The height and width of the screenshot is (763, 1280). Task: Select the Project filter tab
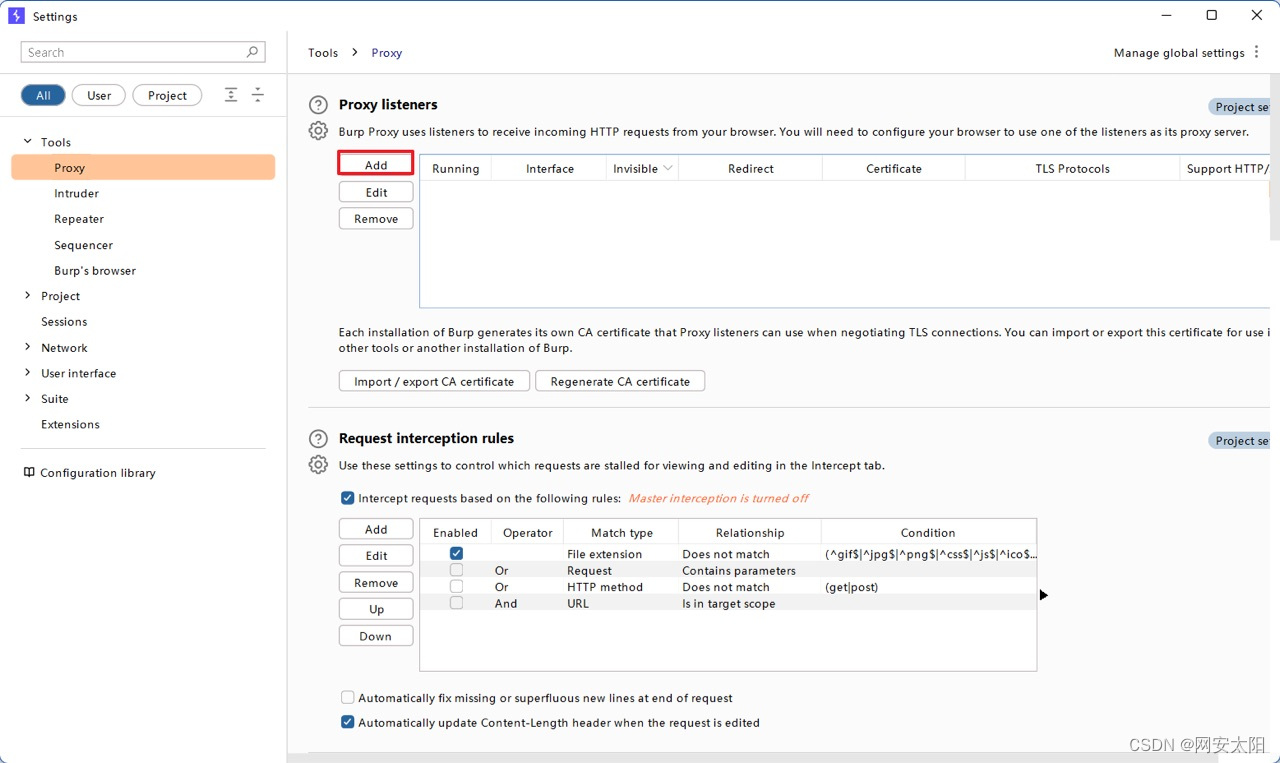[x=167, y=95]
